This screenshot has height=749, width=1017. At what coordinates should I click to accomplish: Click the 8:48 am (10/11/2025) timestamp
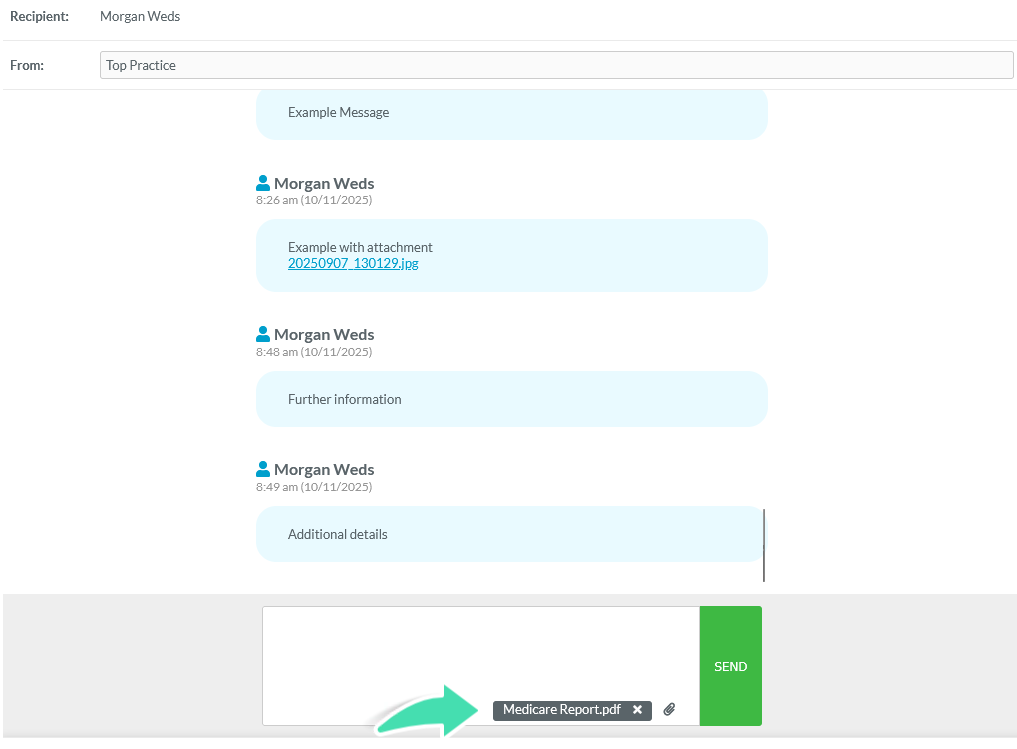click(314, 351)
